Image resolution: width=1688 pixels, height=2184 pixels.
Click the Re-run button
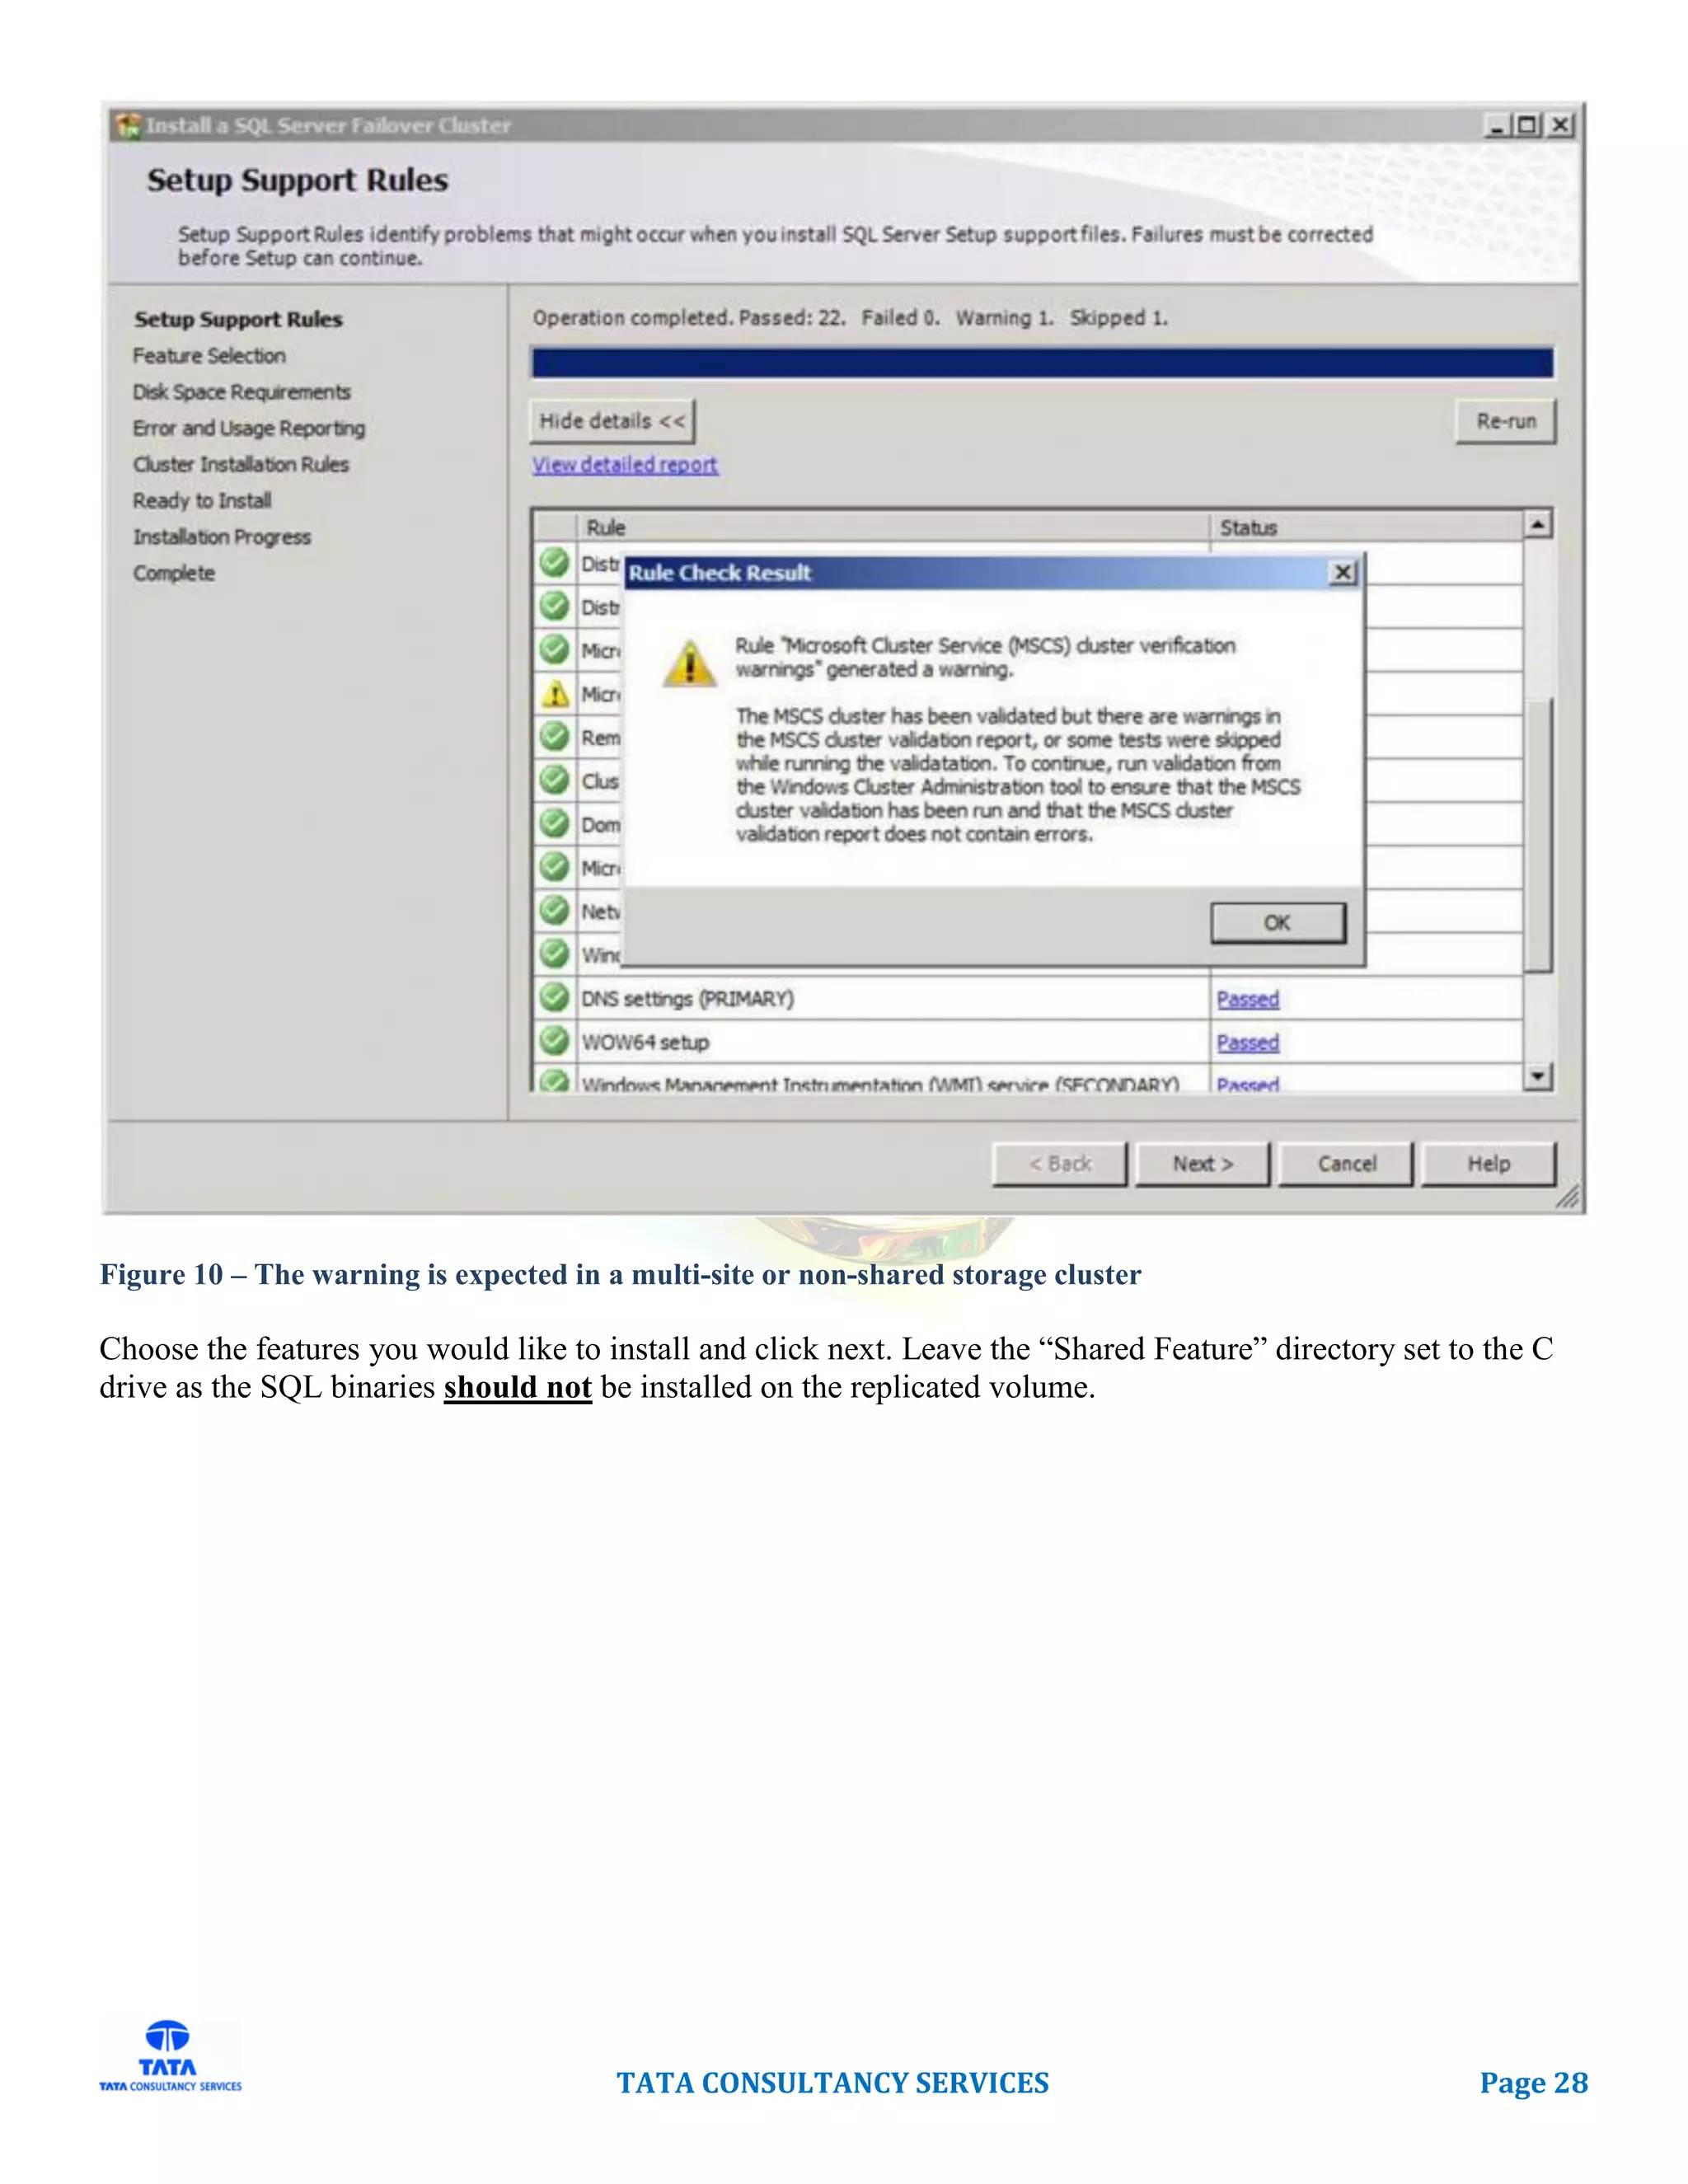click(1506, 421)
